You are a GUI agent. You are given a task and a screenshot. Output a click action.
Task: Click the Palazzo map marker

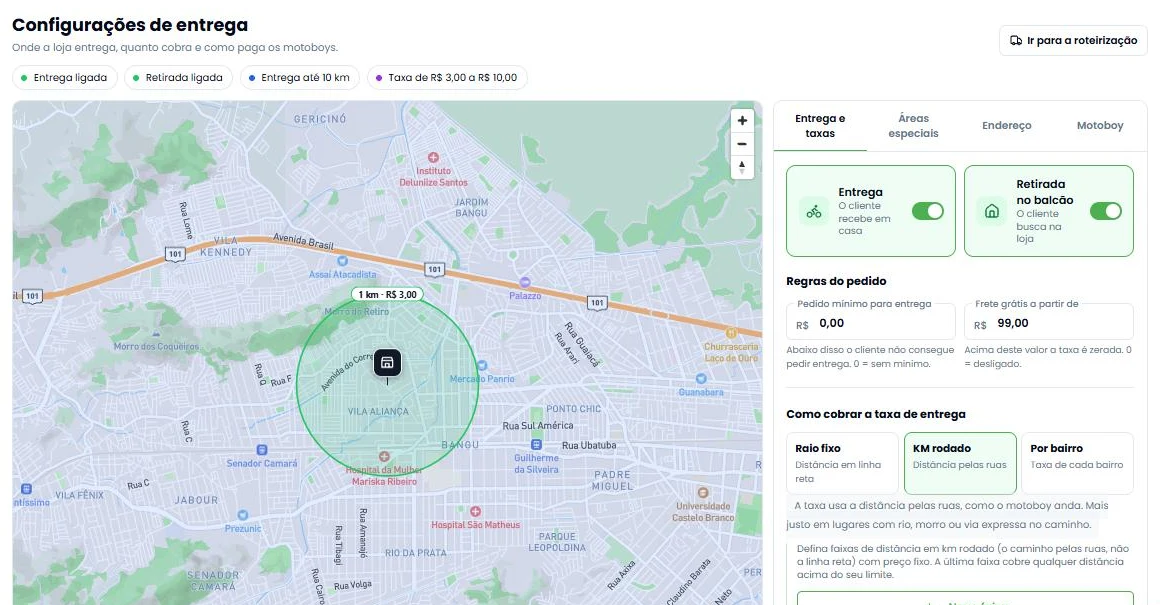[525, 282]
